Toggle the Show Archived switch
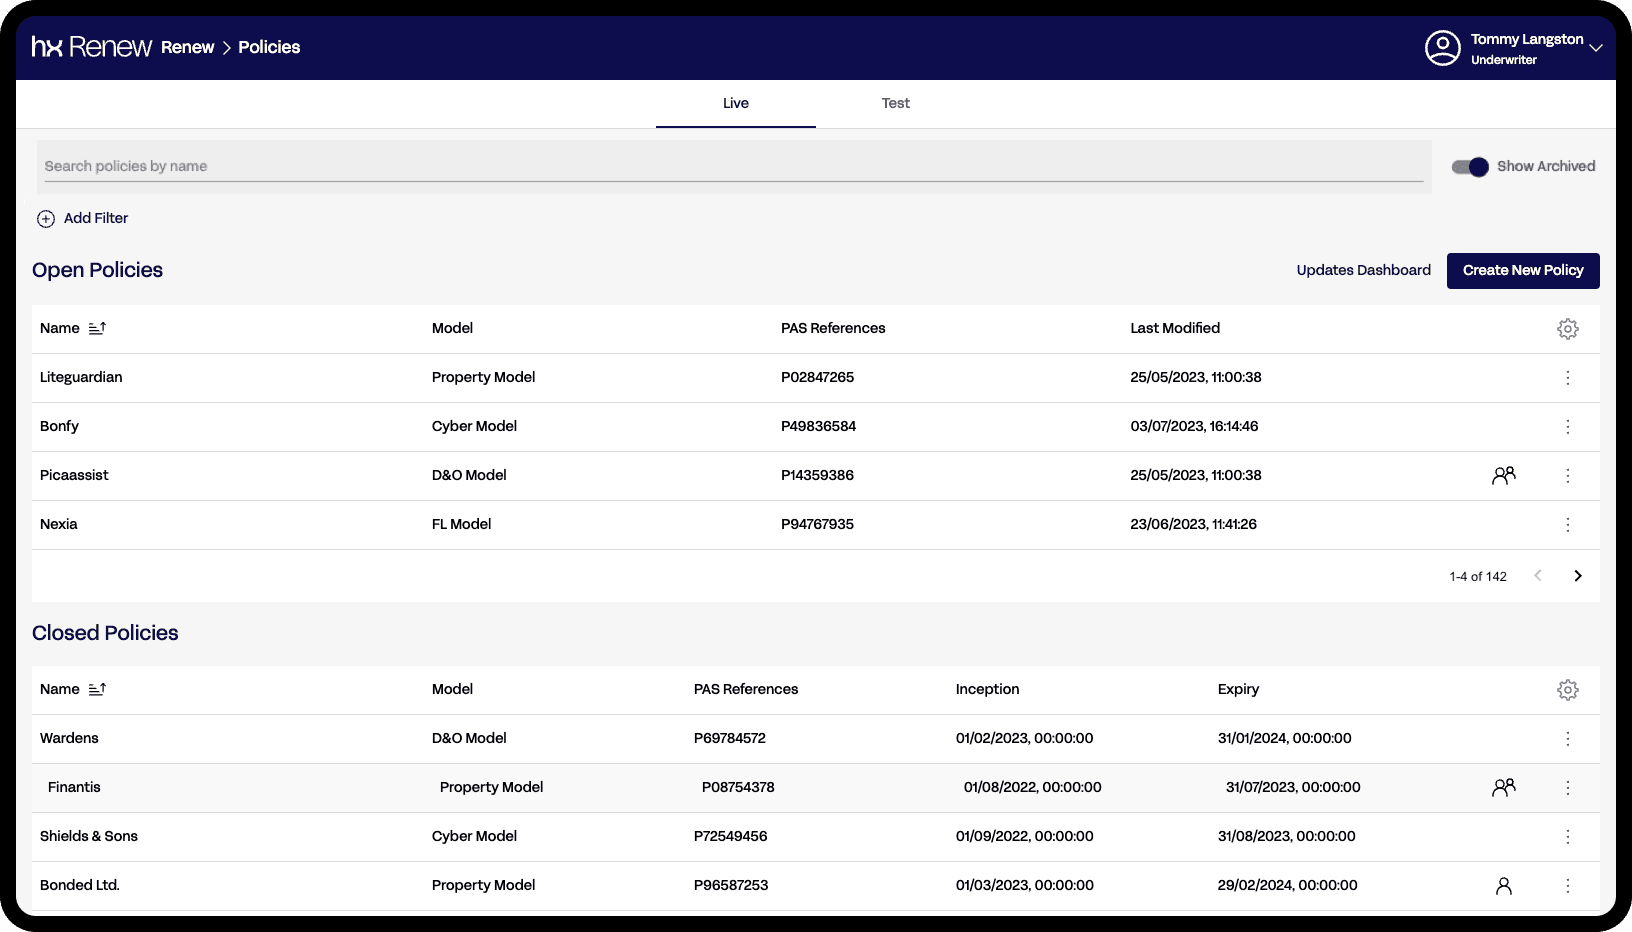This screenshot has width=1632, height=932. coord(1470,167)
